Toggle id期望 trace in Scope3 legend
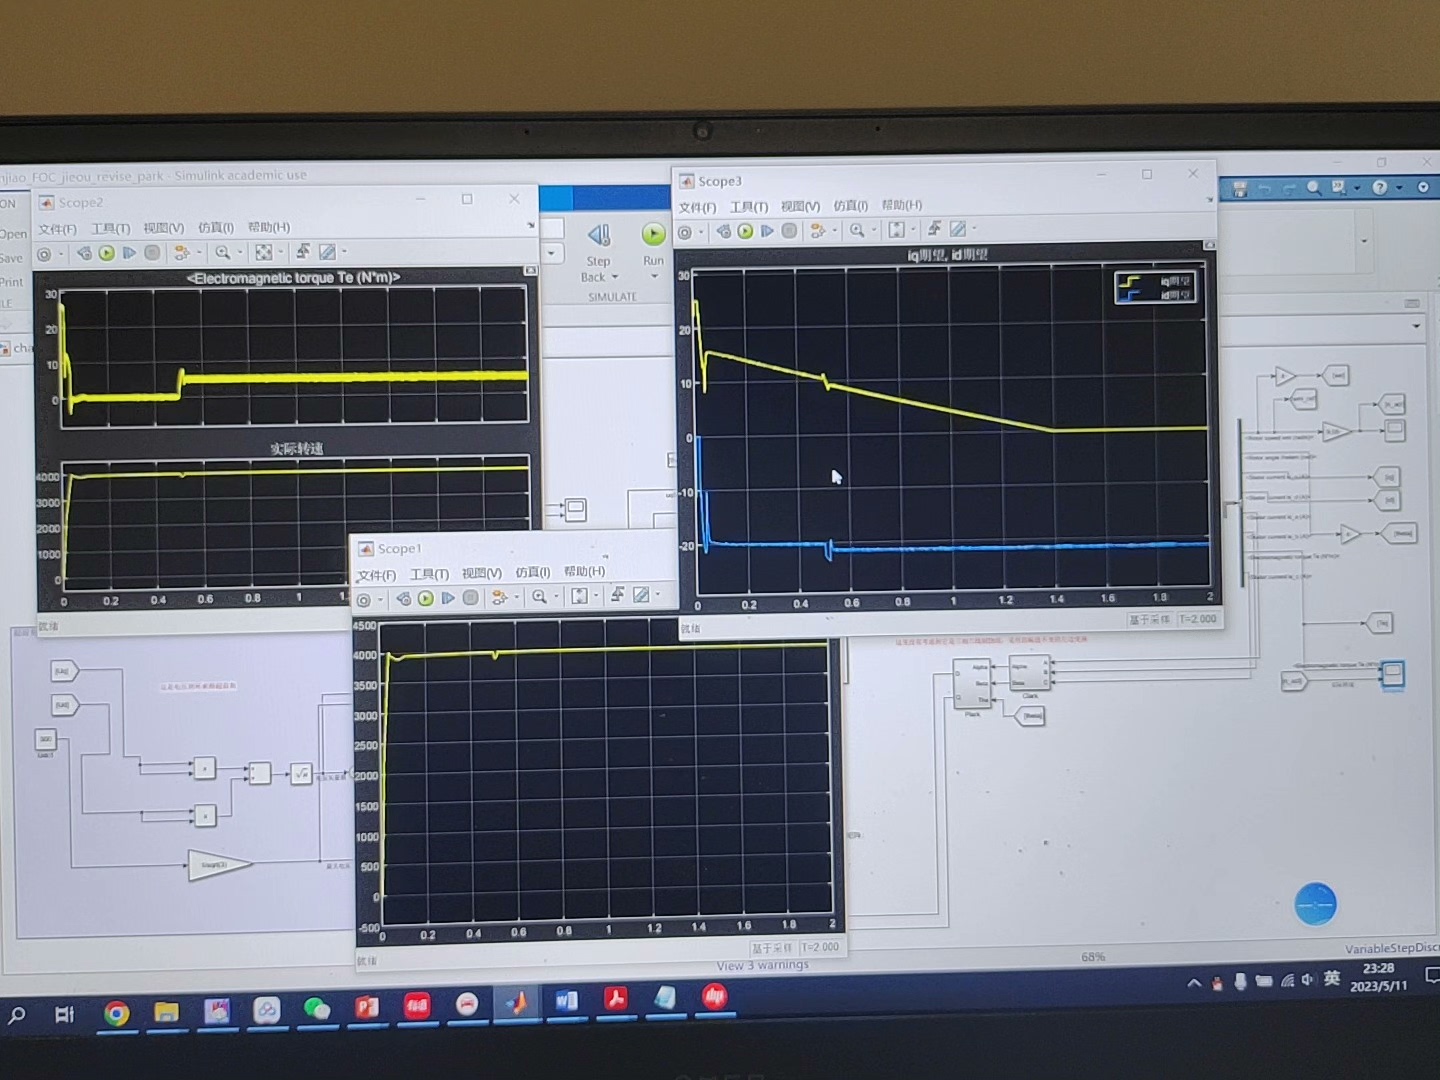 pyautogui.click(x=1158, y=295)
